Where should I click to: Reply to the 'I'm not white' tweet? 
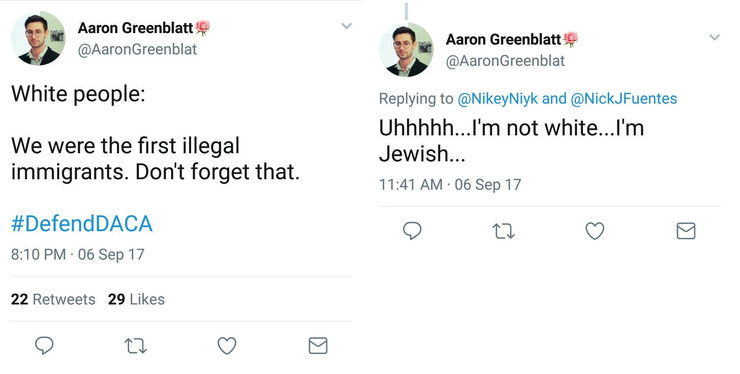pos(412,231)
